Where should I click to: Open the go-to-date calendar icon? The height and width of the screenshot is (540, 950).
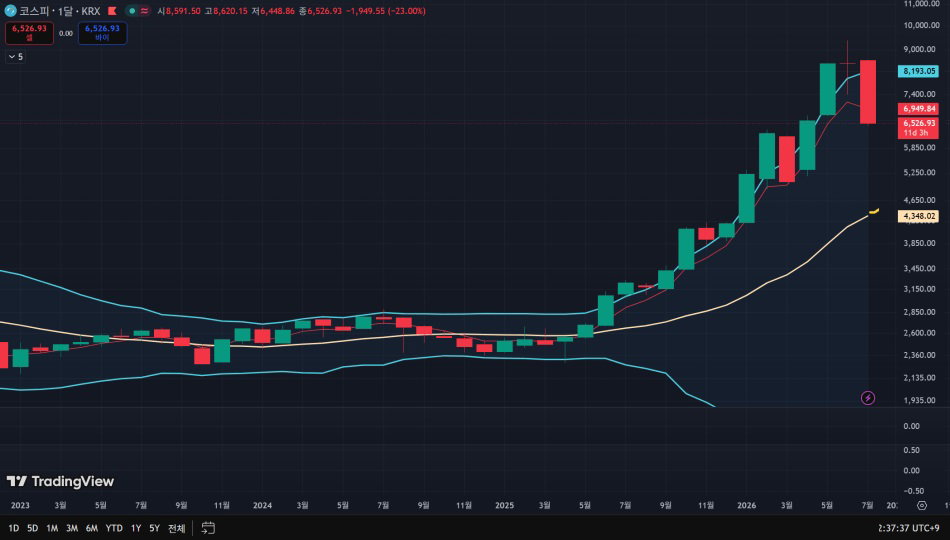(208, 528)
